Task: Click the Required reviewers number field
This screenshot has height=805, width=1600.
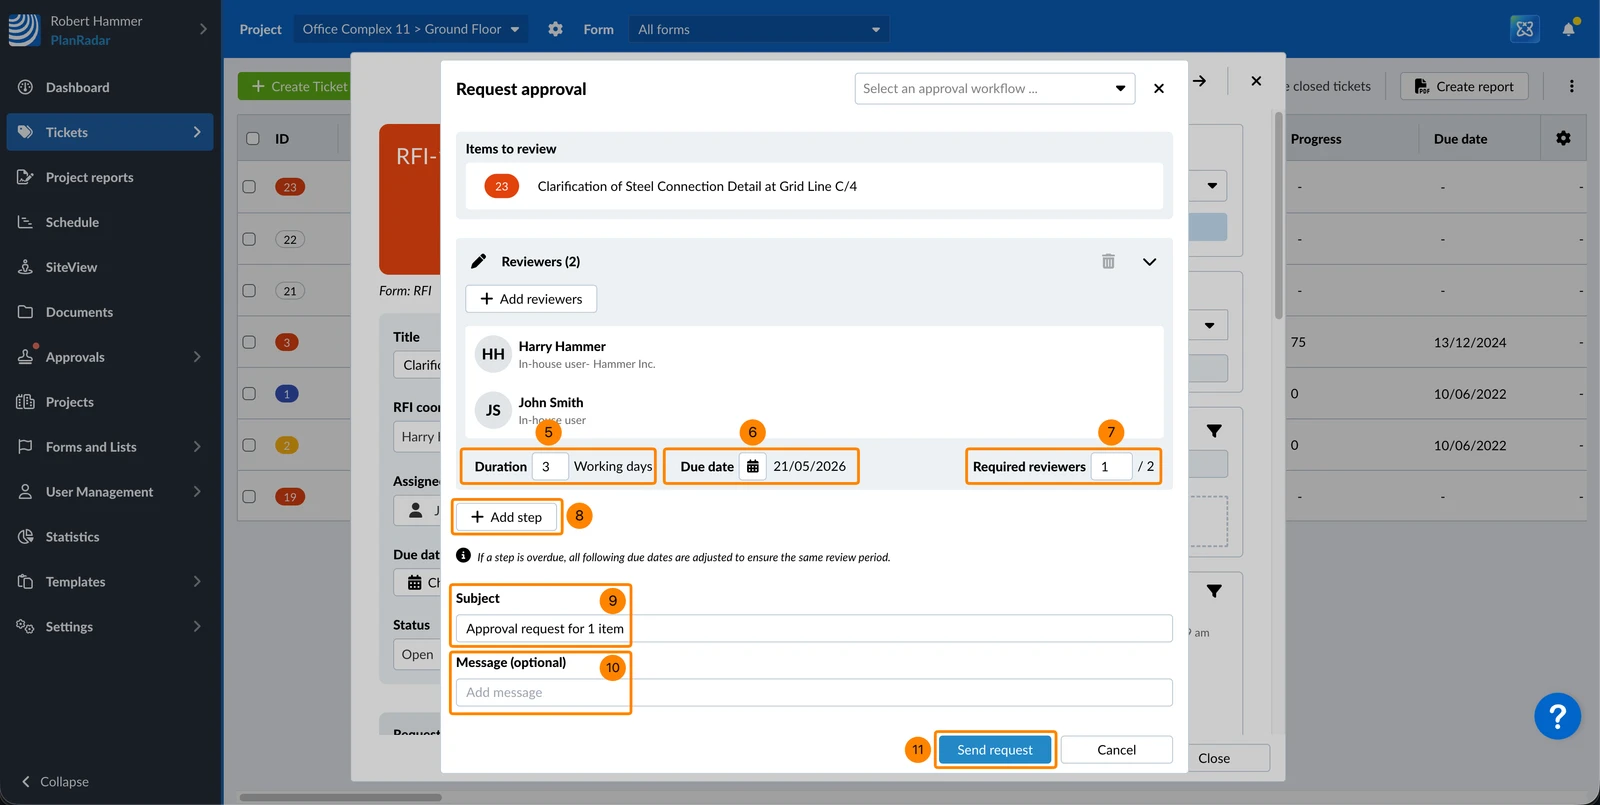Action: [x=1111, y=466]
